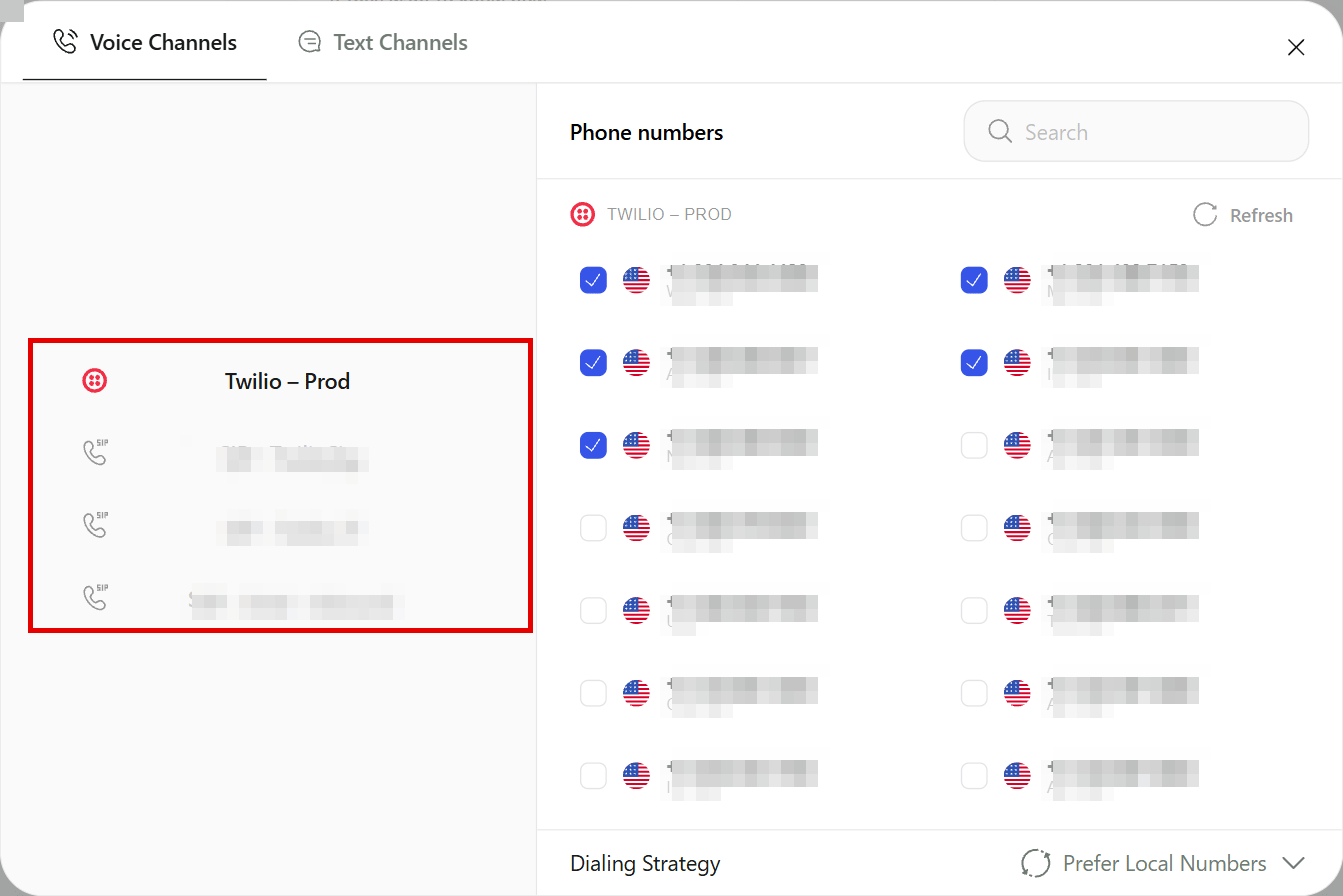
Task: Close the channels dialog
Action: [1296, 47]
